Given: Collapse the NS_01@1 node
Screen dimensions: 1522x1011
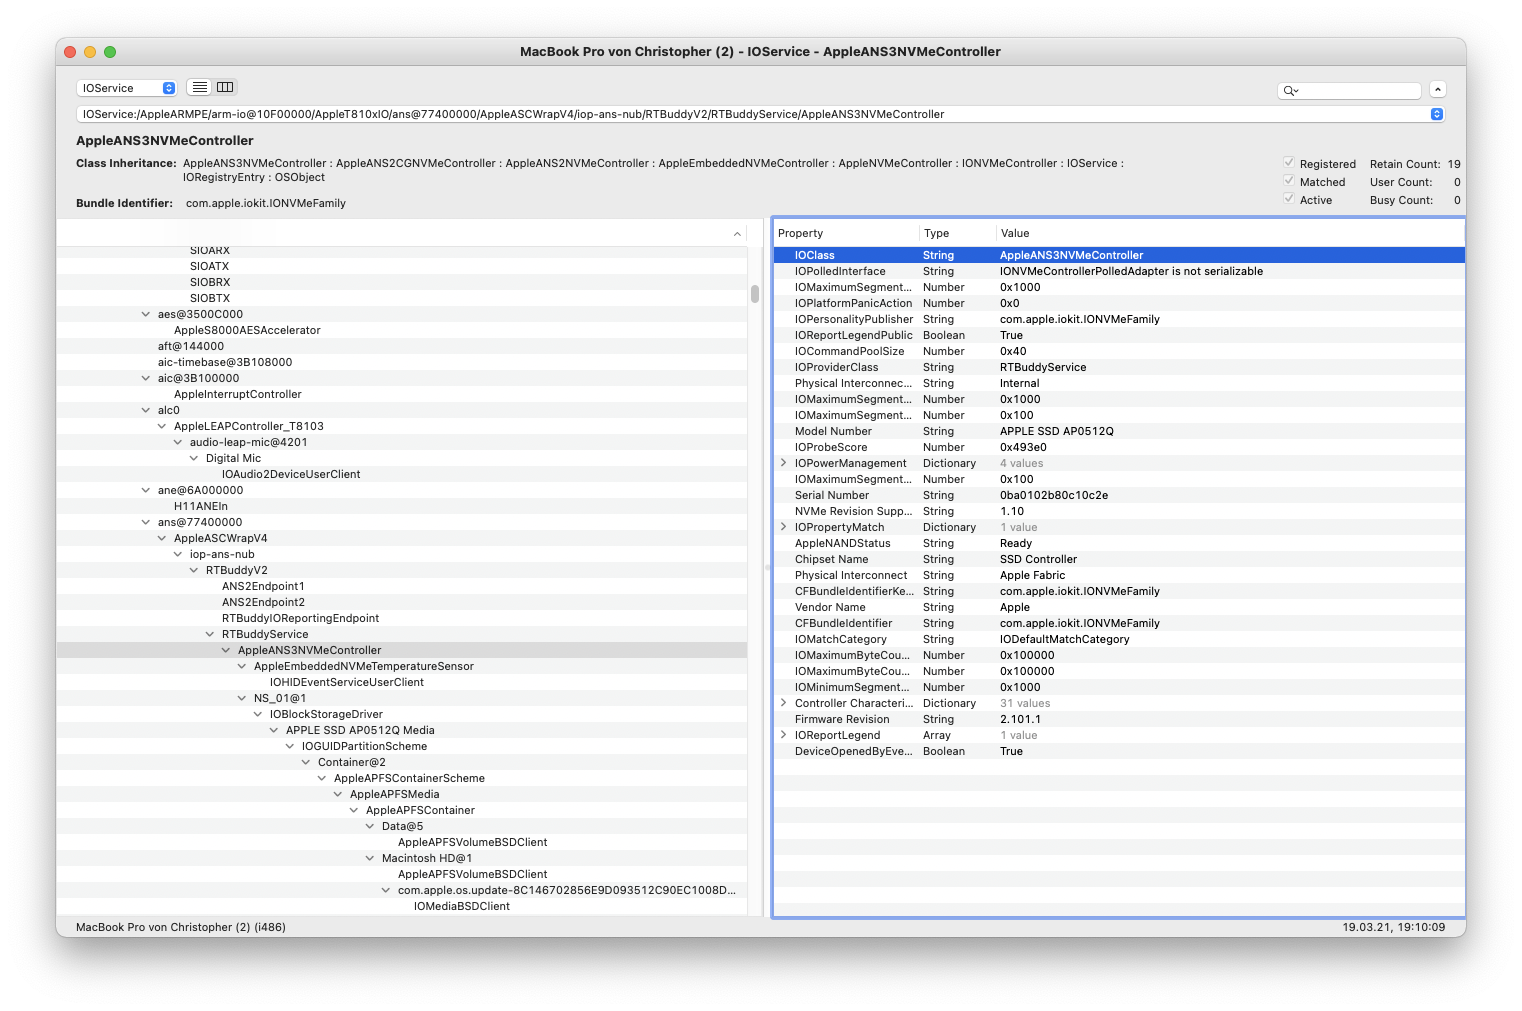Looking at the screenshot, I should [242, 698].
